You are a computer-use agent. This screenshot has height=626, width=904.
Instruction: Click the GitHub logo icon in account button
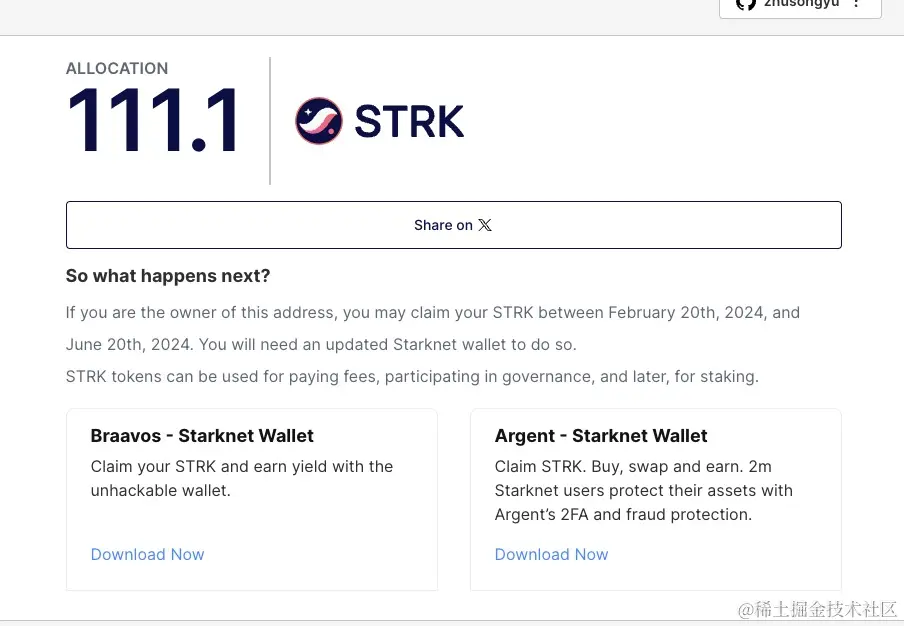(x=746, y=4)
